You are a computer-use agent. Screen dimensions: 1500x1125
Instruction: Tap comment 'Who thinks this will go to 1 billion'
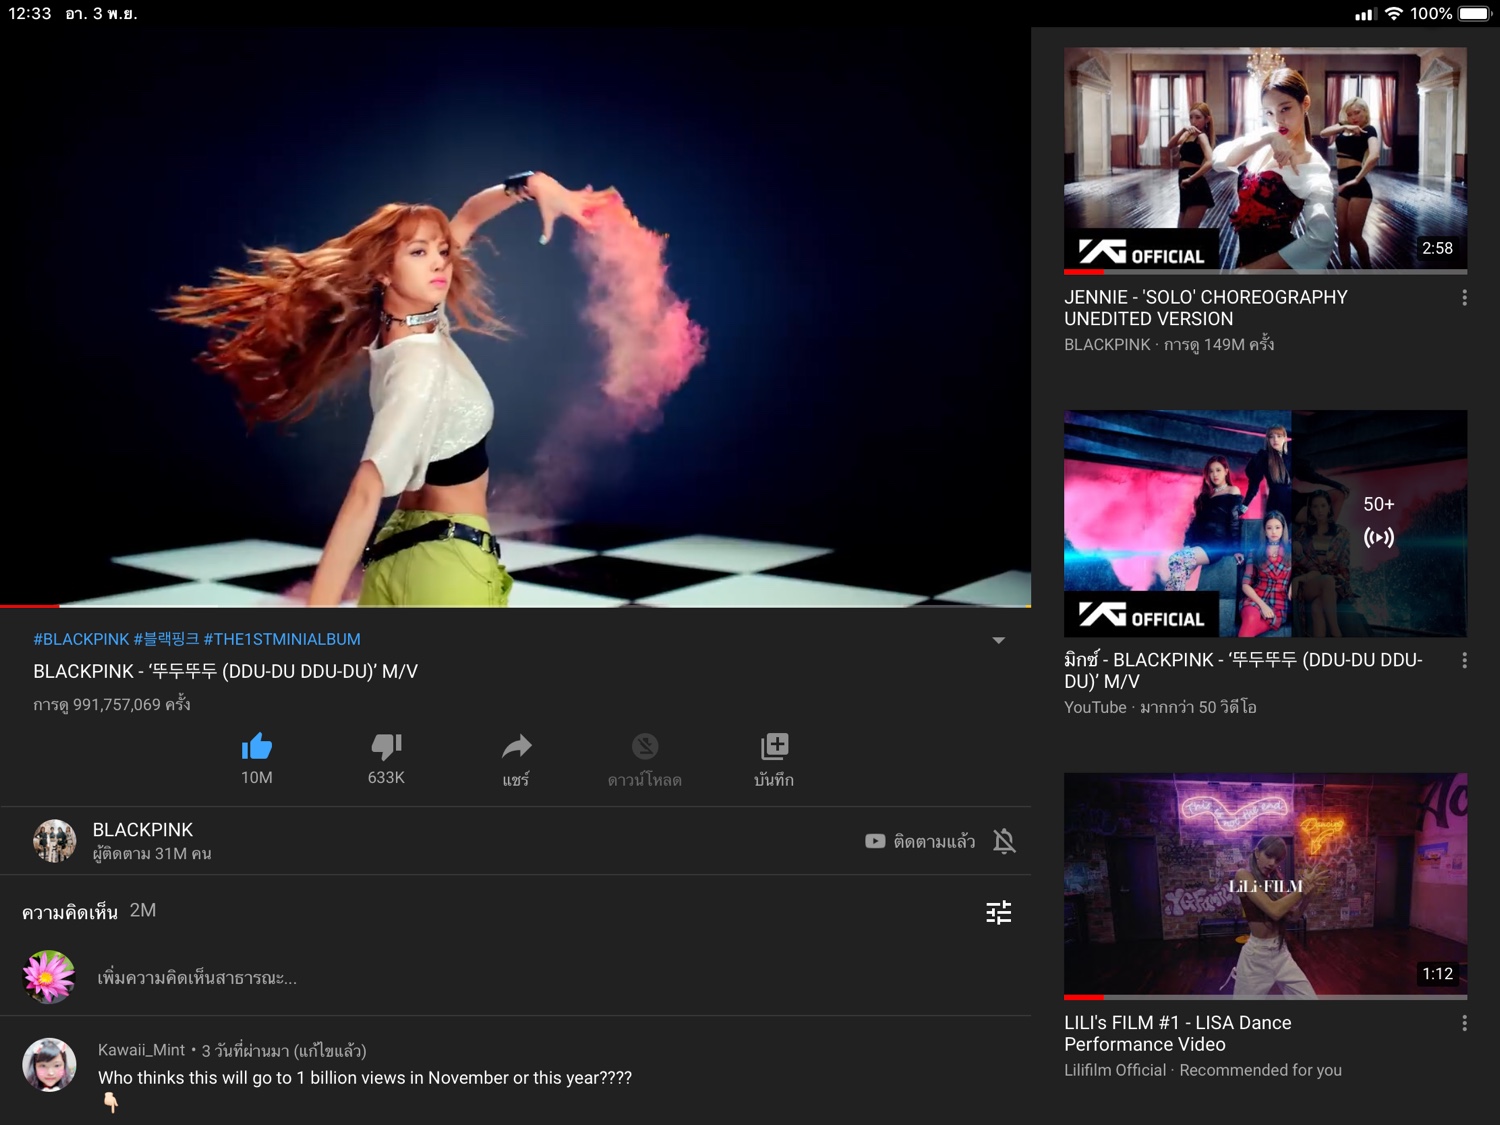pos(365,1078)
